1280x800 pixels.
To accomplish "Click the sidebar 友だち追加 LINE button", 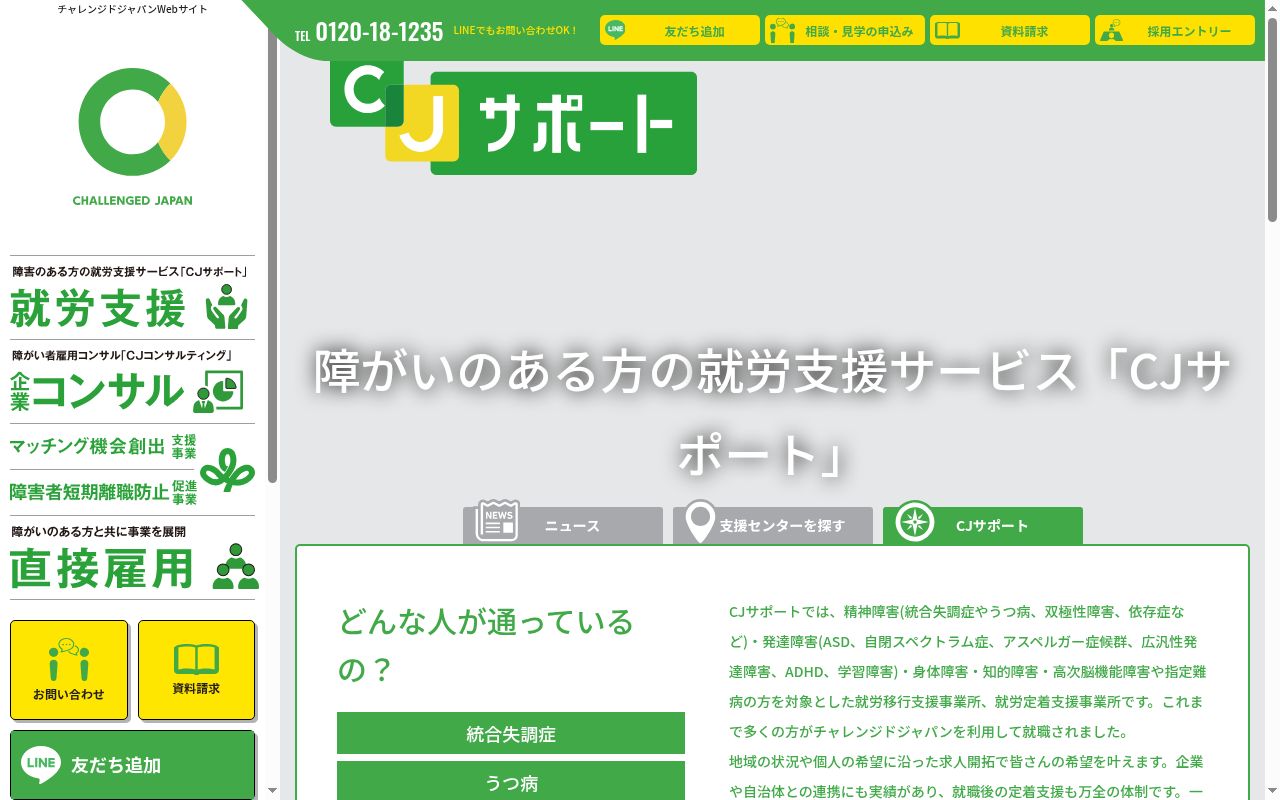I will pos(133,765).
